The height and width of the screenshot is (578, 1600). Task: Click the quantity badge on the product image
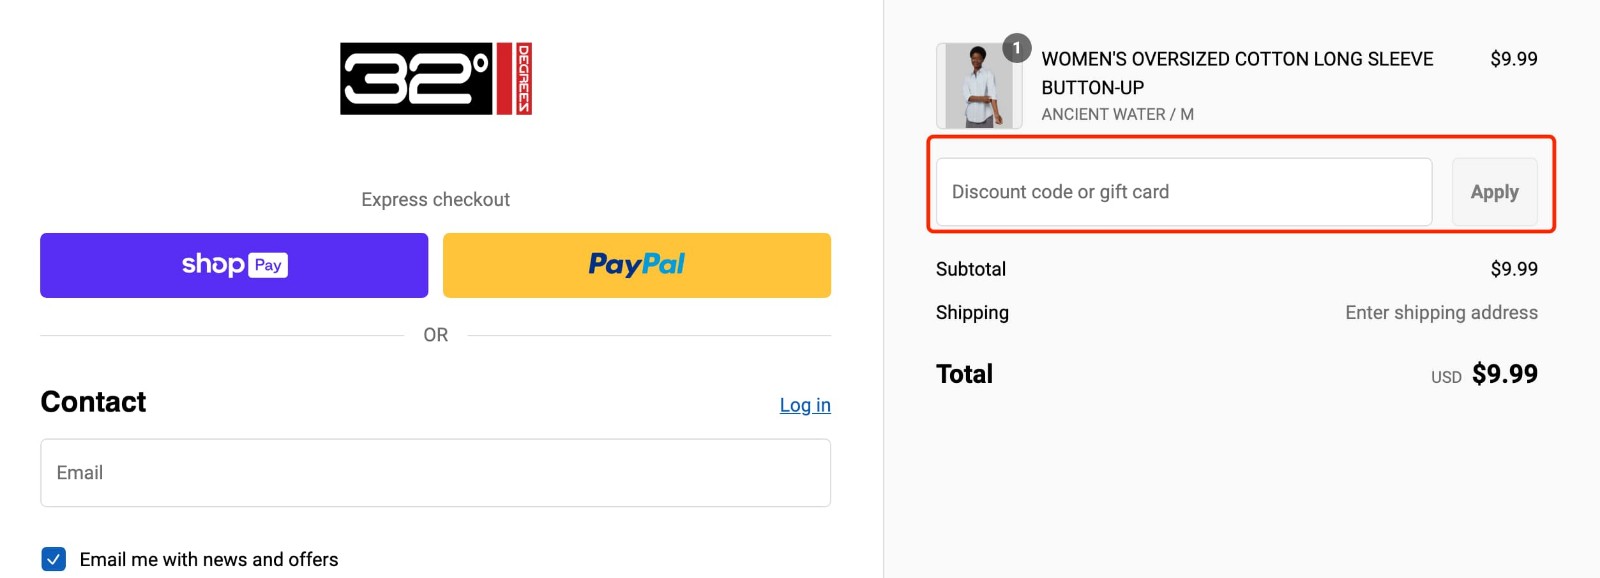[x=1017, y=48]
